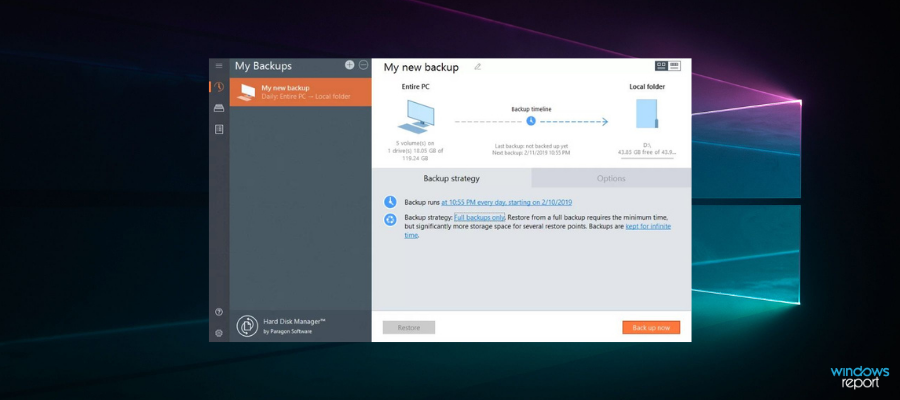Open the Backup & Recovery clock icon
Screen dimensions: 900x400
(219, 87)
